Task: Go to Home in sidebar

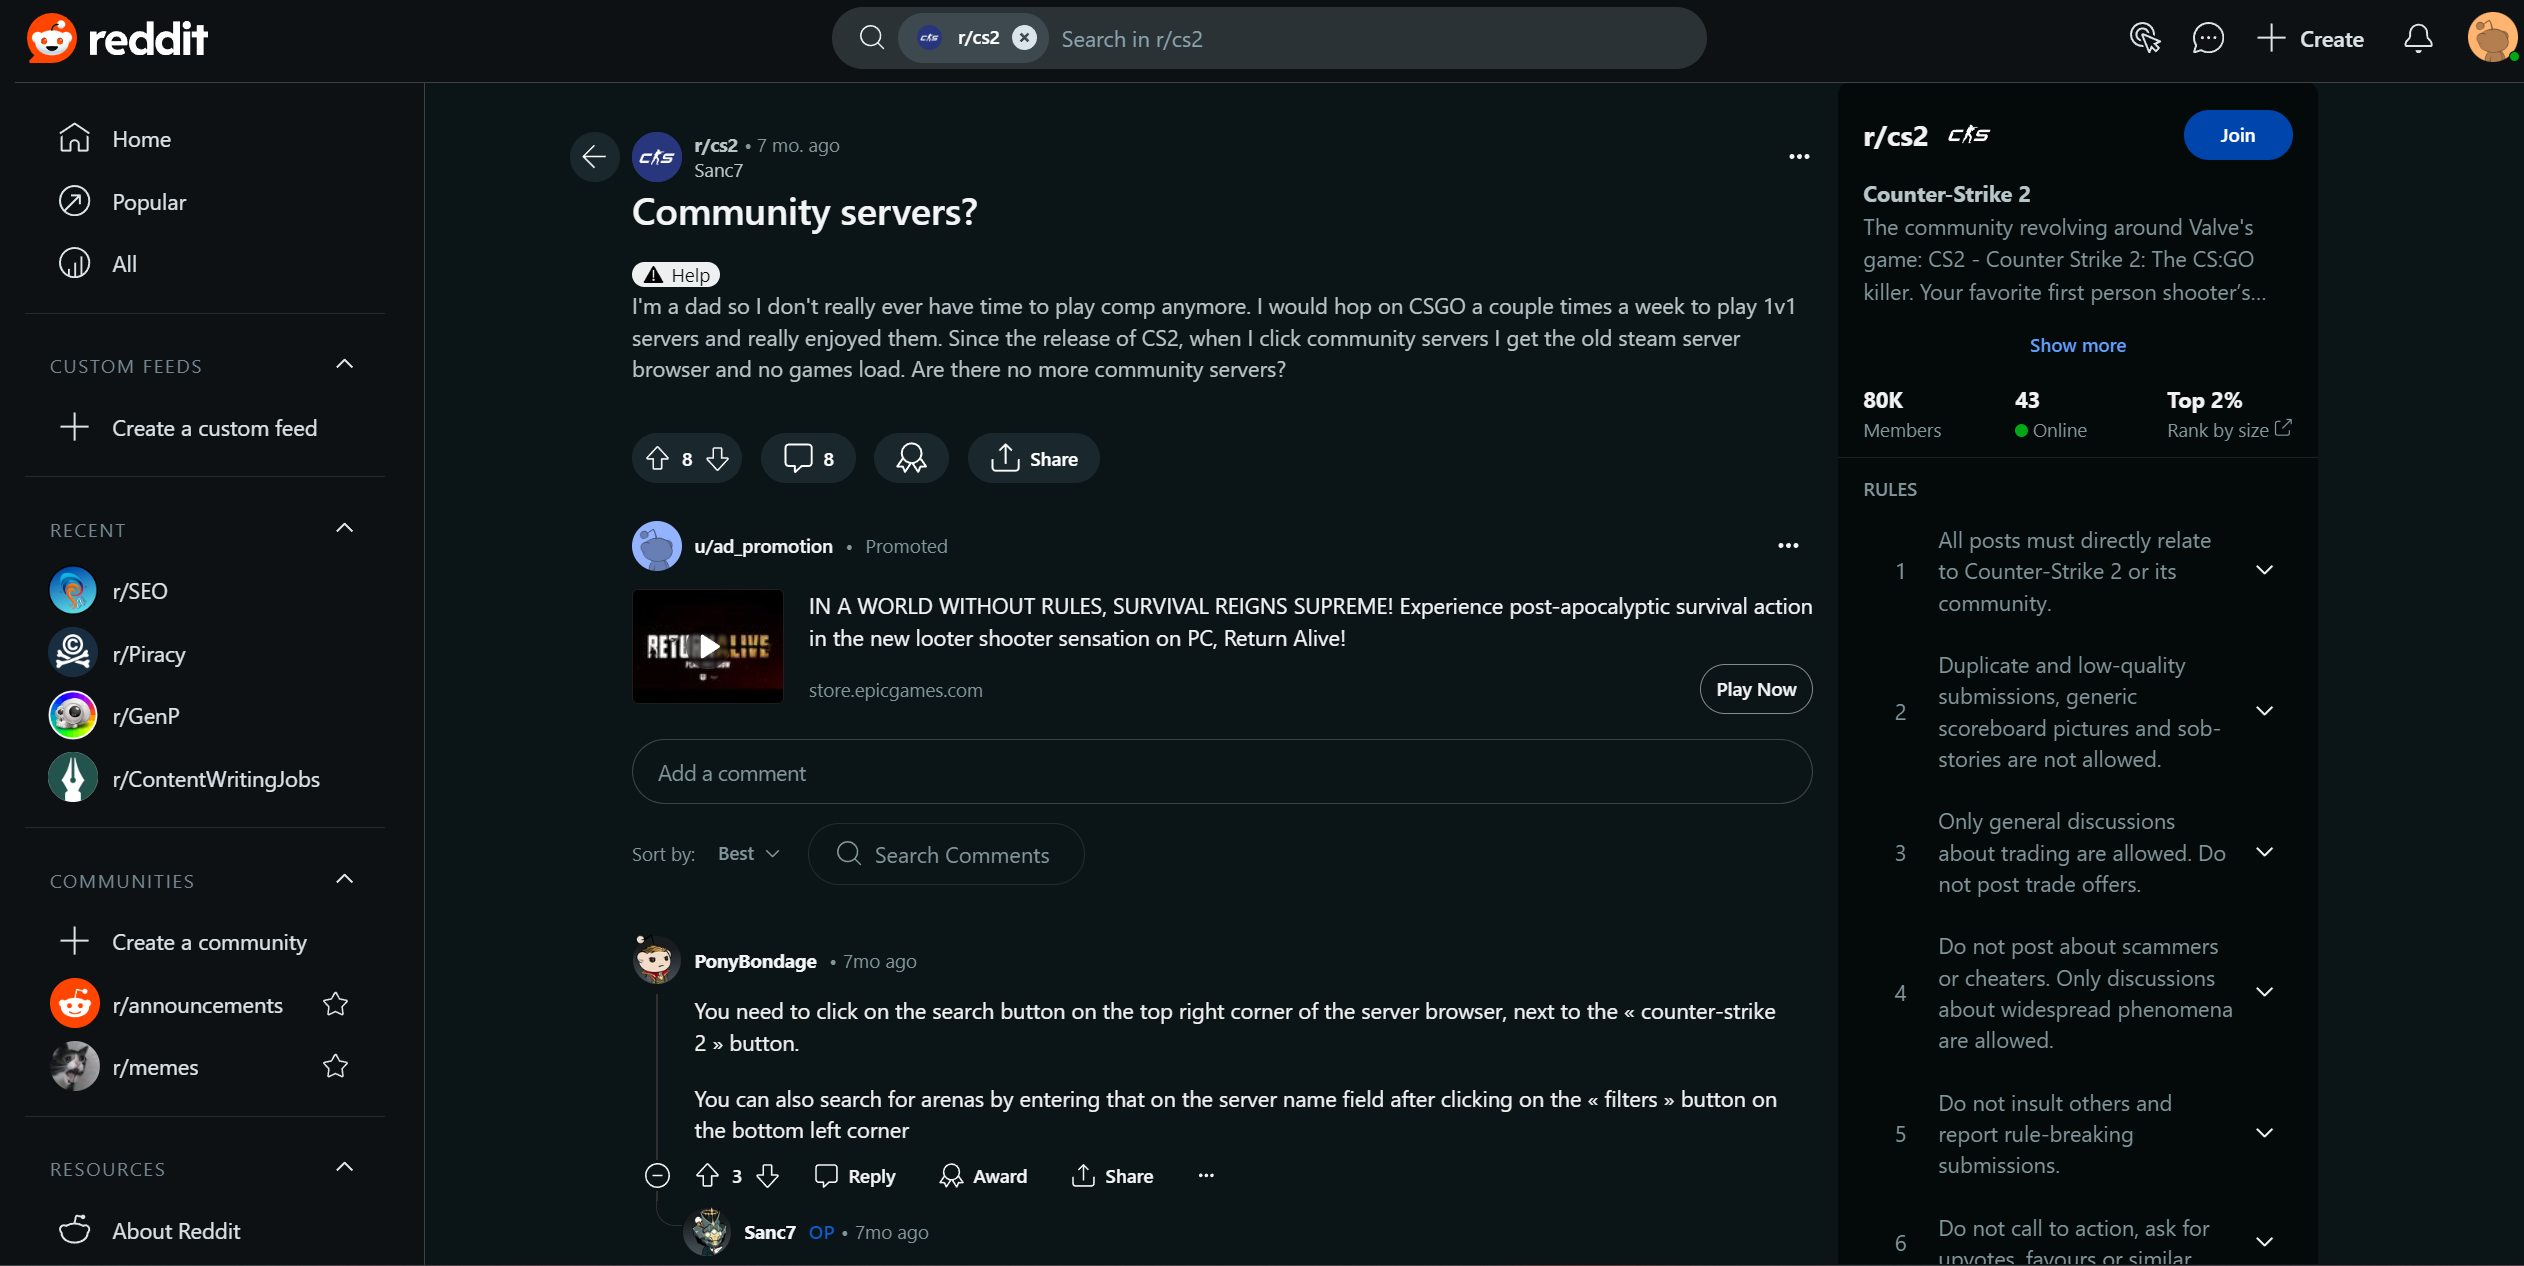Action: pos(205,139)
